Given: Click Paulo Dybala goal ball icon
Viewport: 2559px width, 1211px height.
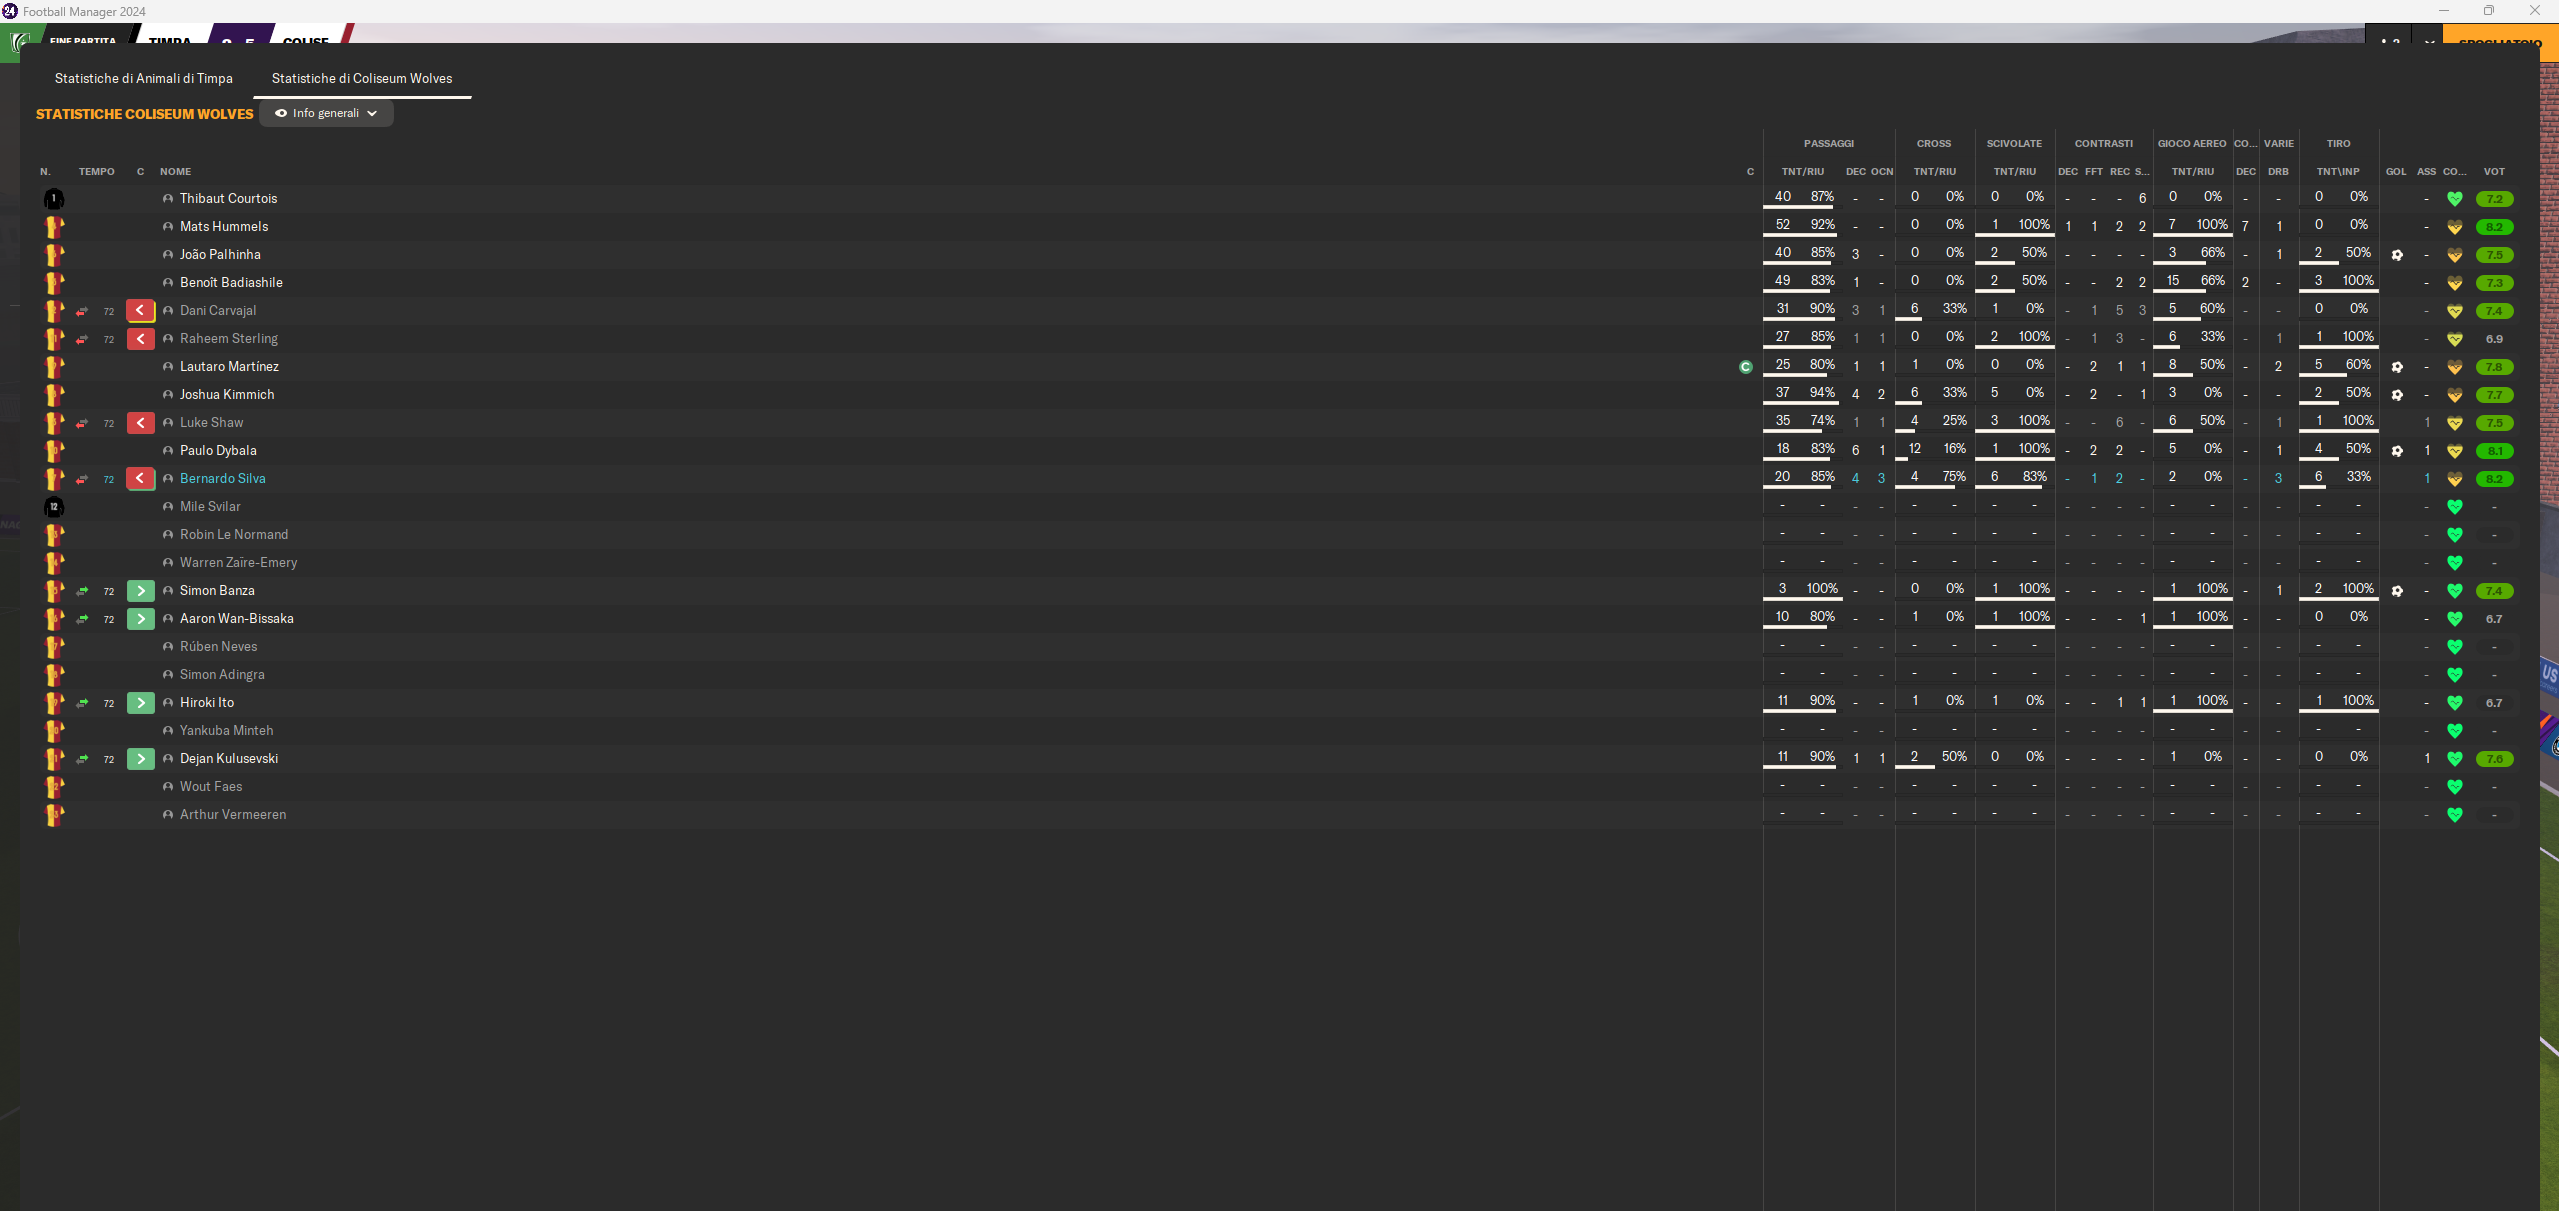Looking at the screenshot, I should (x=2397, y=451).
